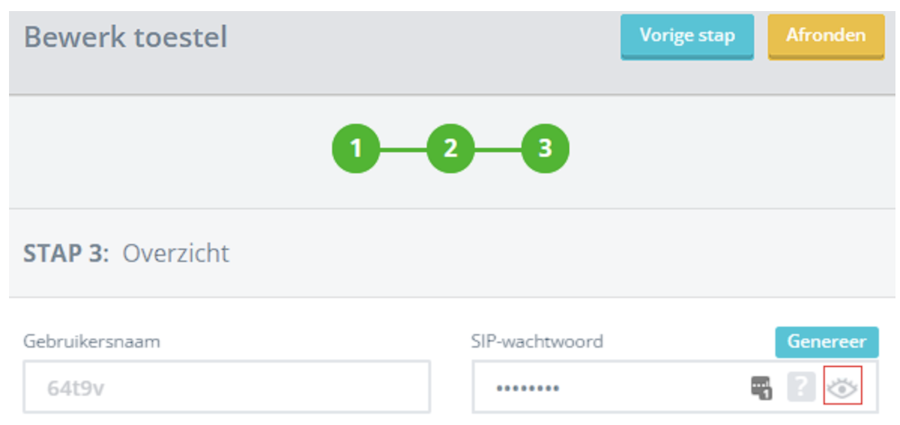The width and height of the screenshot is (900, 425).
Task: Focus the Gebruikersnaam input field
Action: point(227,387)
